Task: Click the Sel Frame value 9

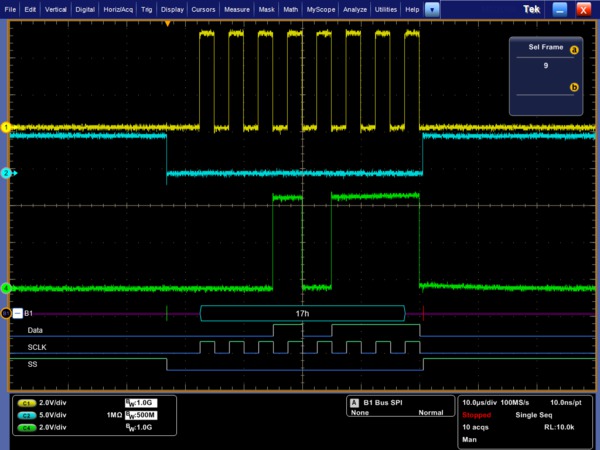Action: (545, 65)
